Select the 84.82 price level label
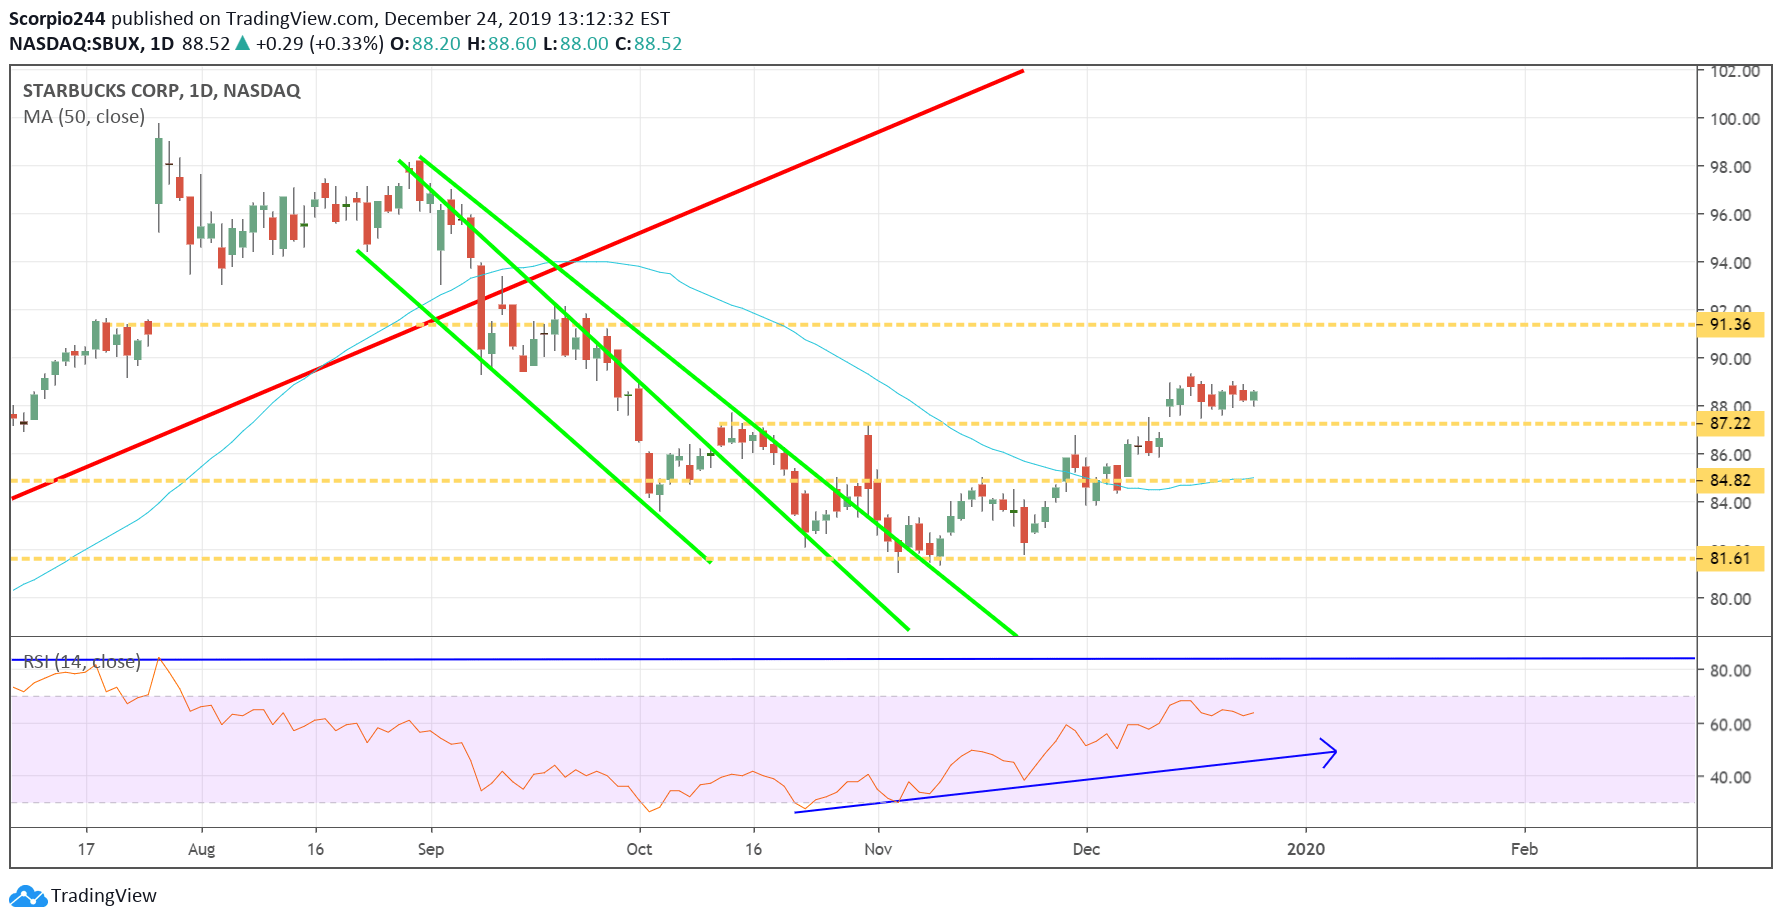The image size is (1782, 923). pos(1731,480)
